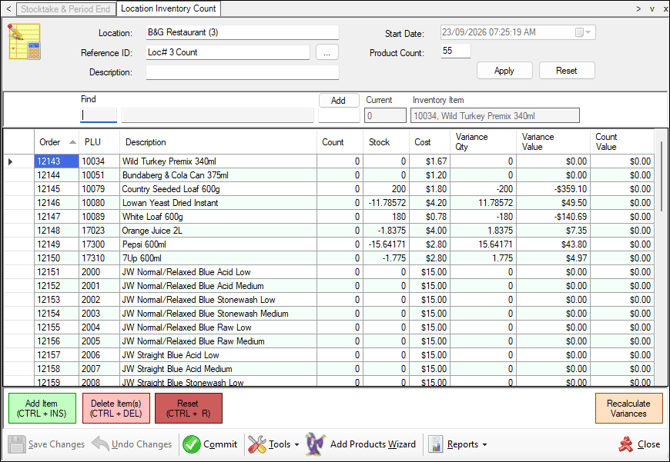670x462 pixels.
Task: Click Undo Changes in the toolbar
Action: click(x=132, y=444)
